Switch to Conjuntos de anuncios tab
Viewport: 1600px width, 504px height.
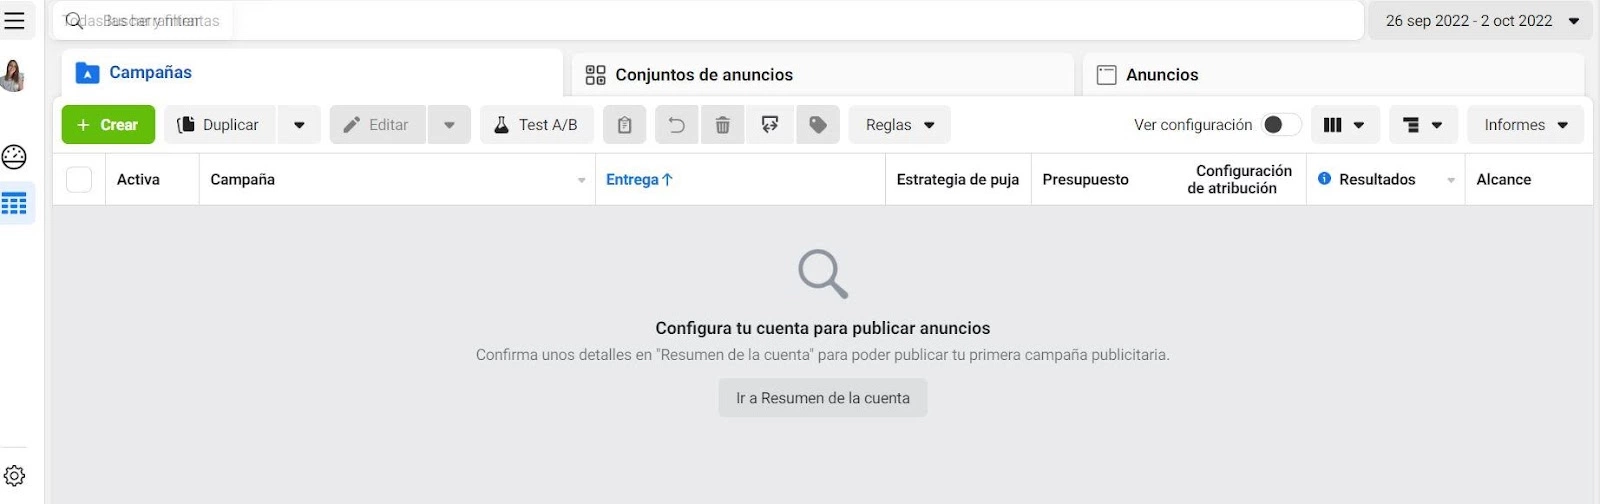tap(703, 75)
